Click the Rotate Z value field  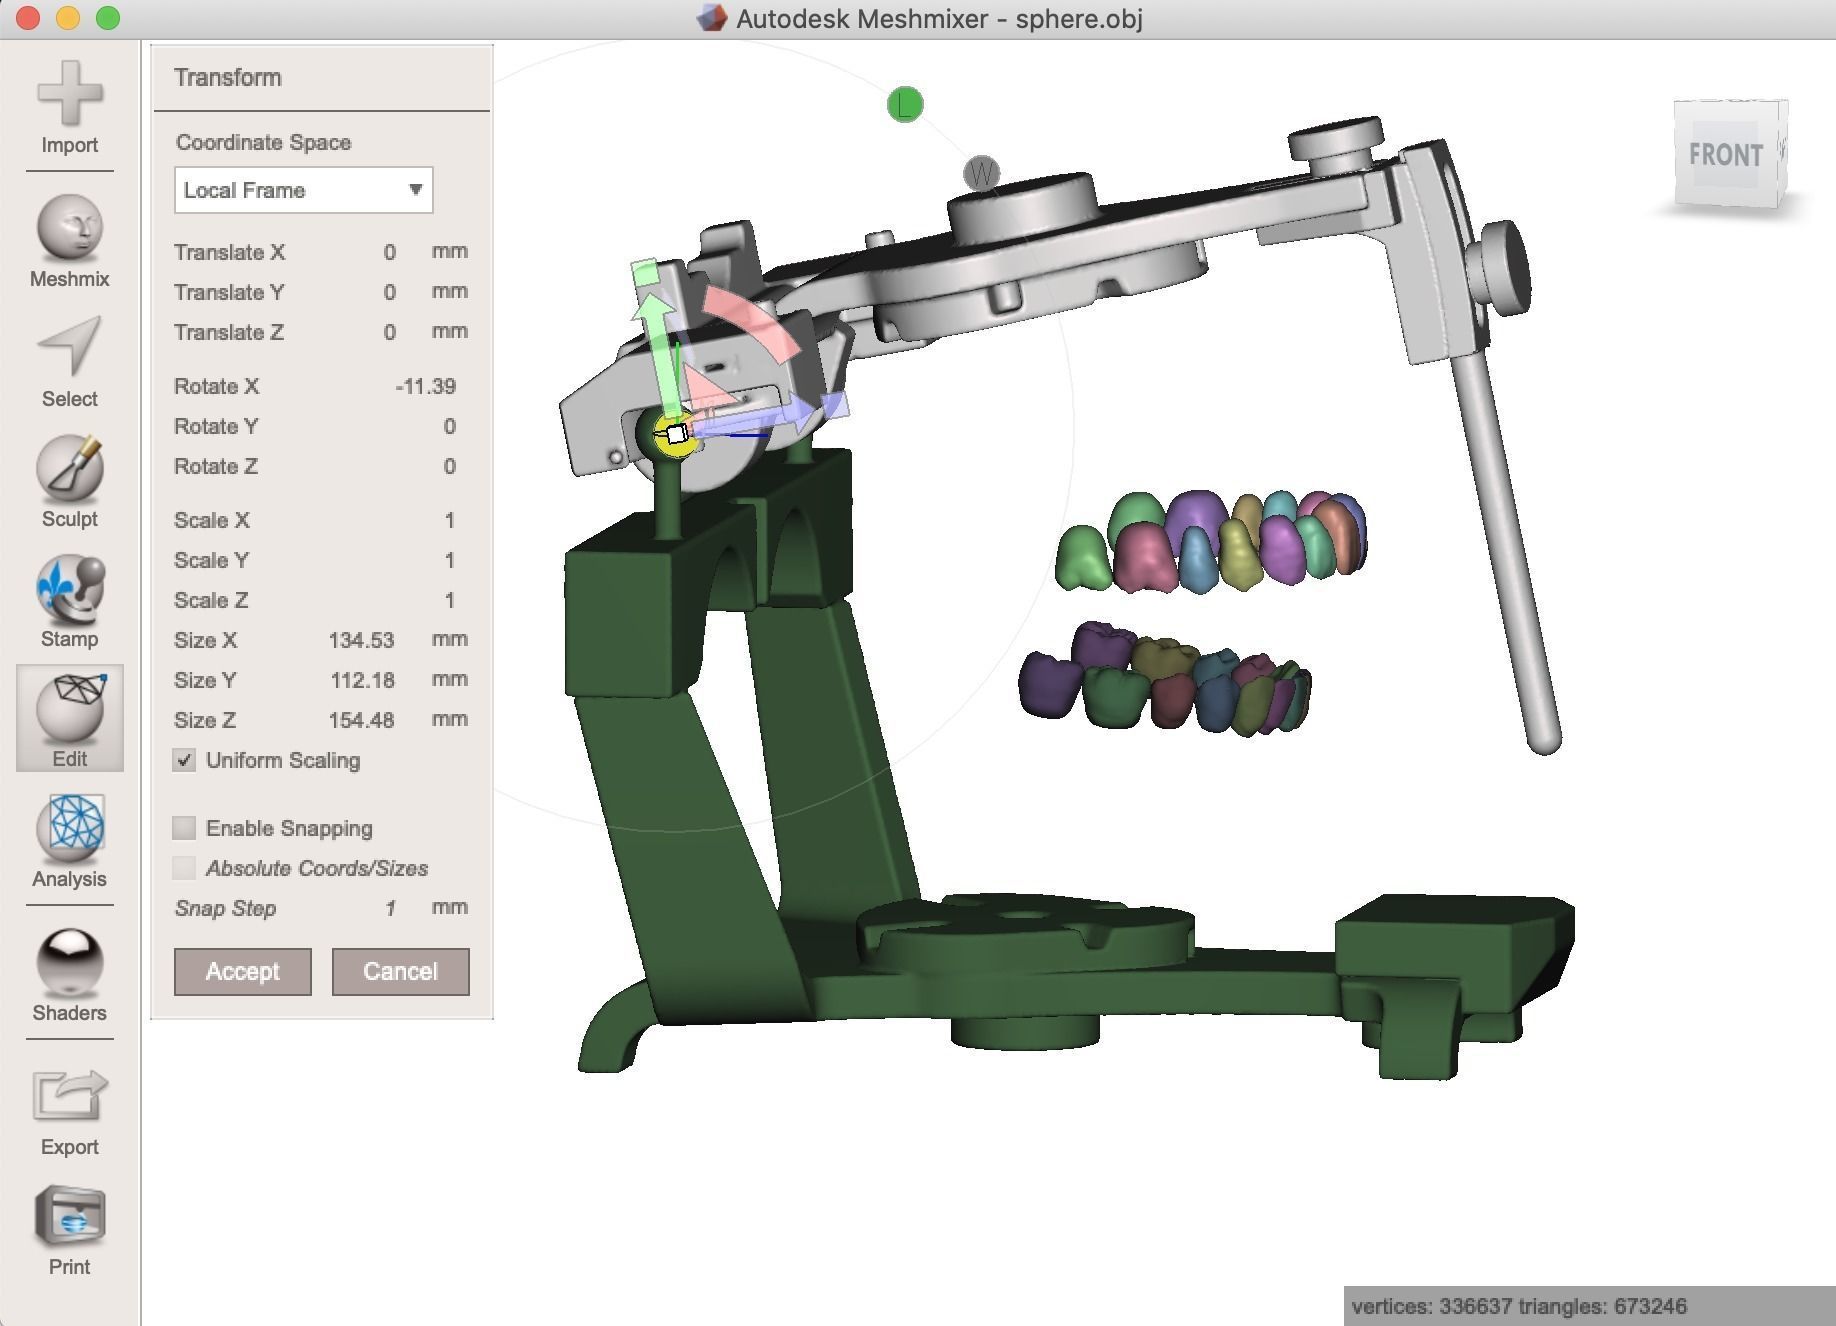[x=449, y=466]
